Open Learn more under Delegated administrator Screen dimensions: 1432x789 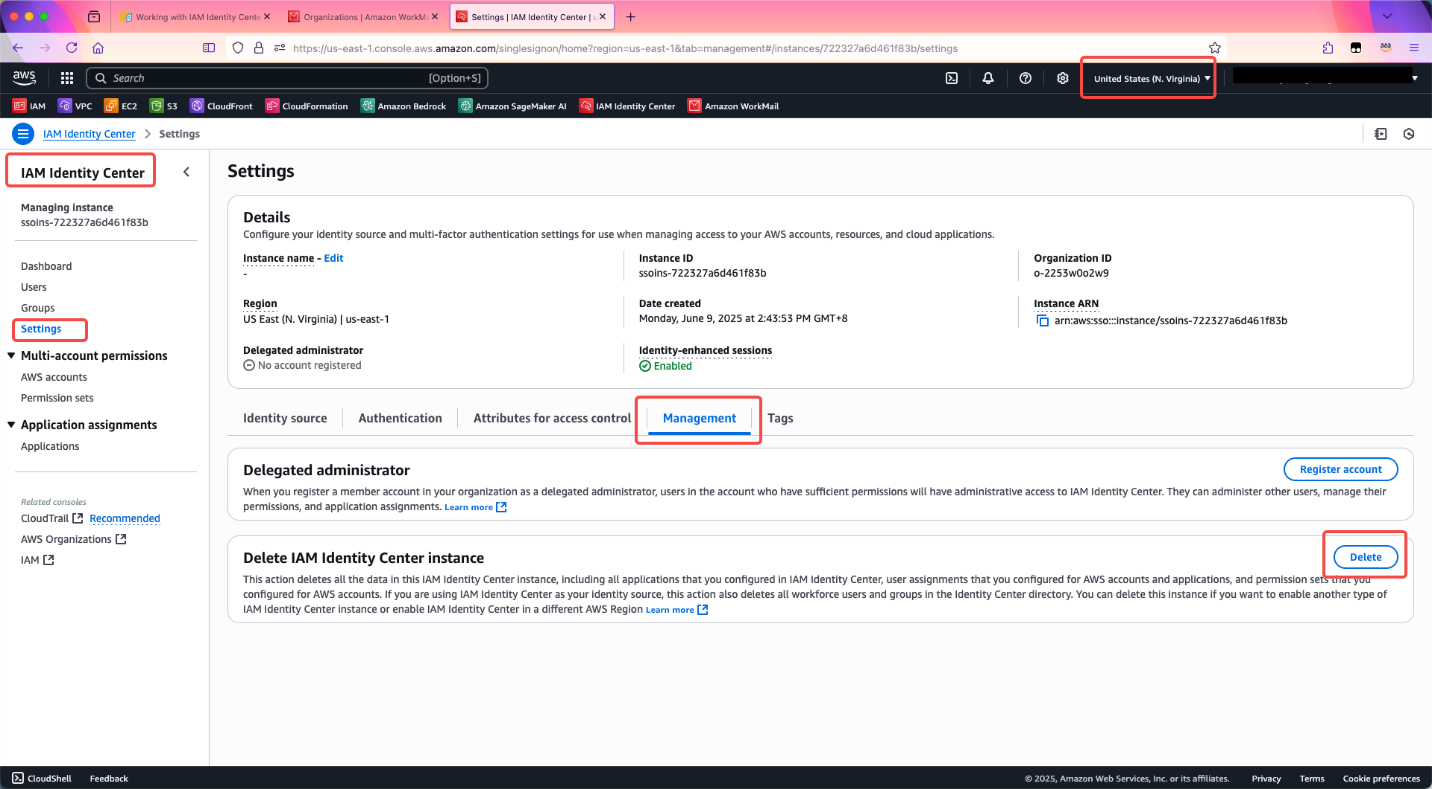tap(475, 507)
